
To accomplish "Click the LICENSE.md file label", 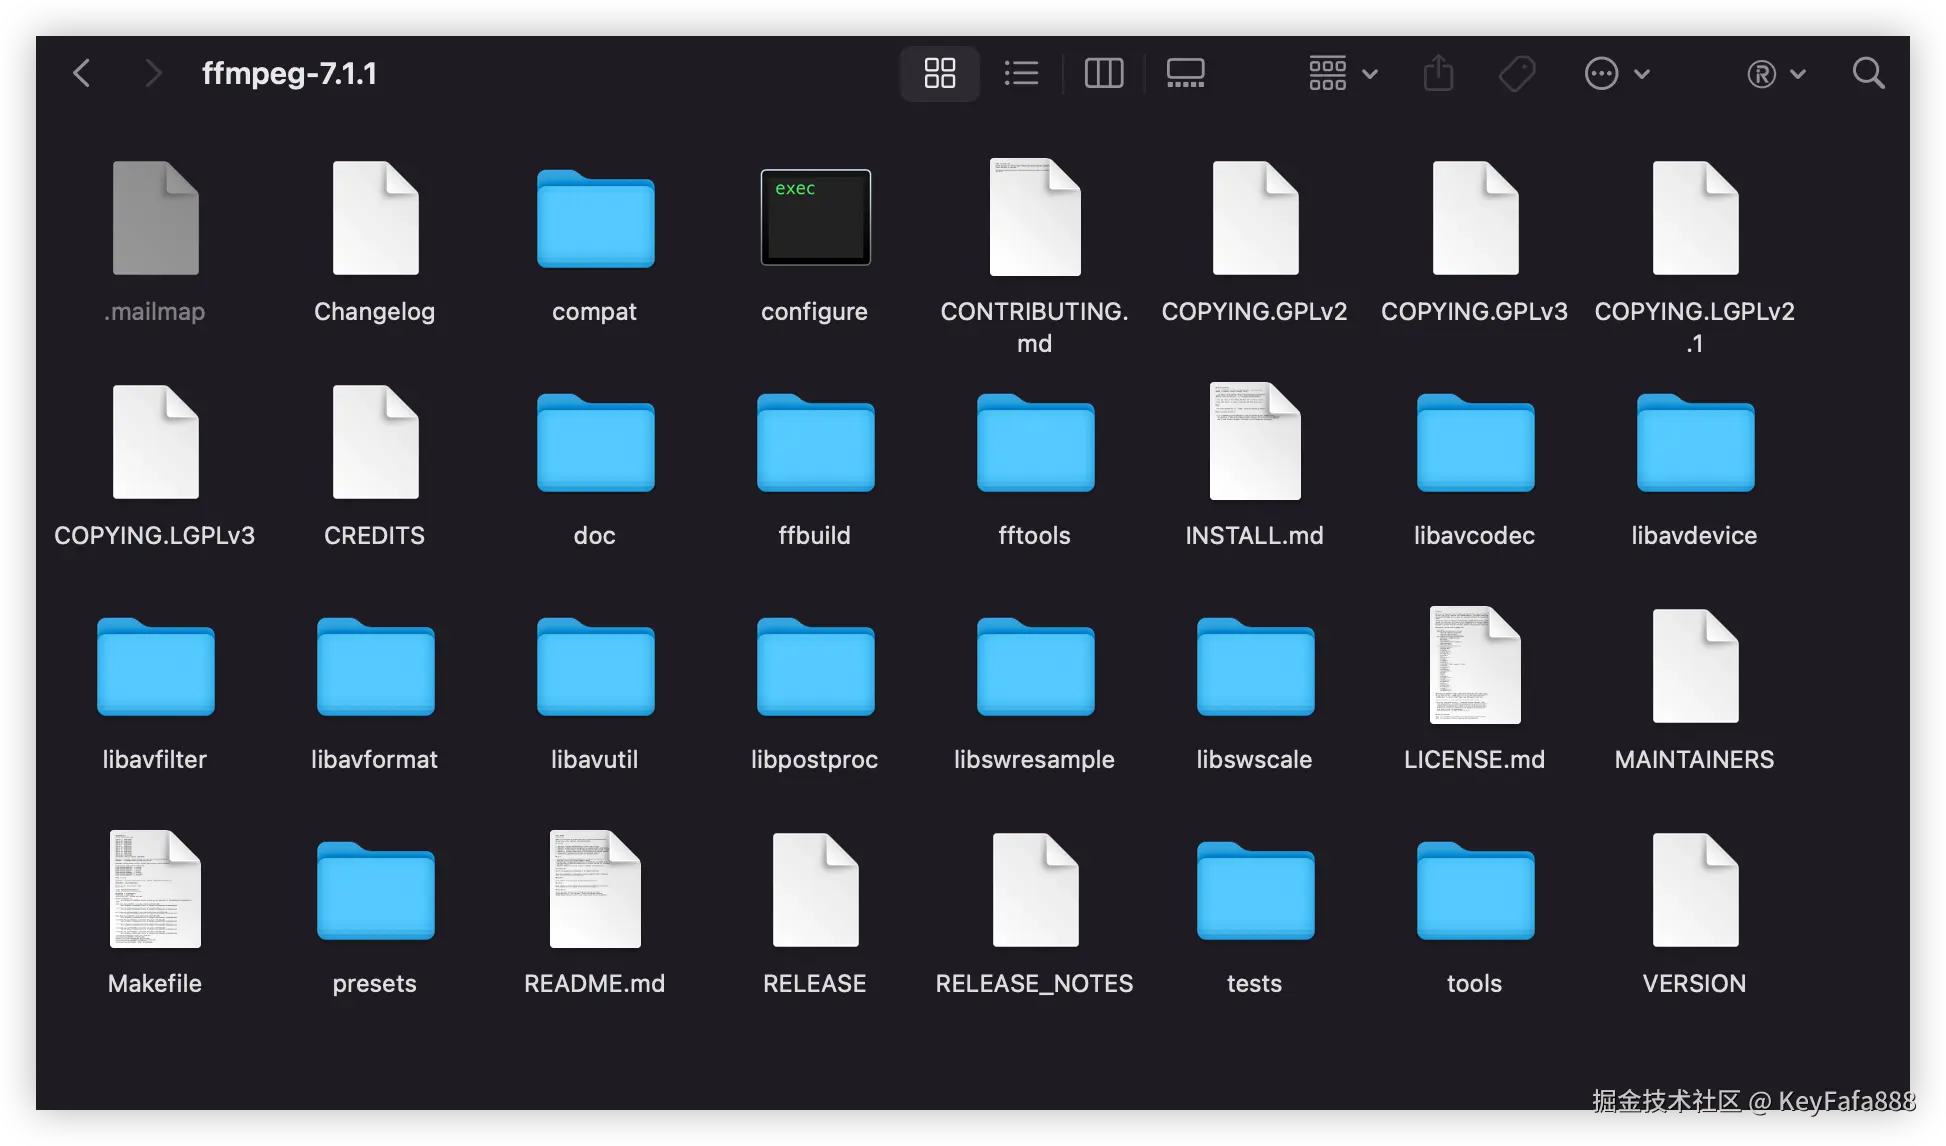I will pos(1474,760).
